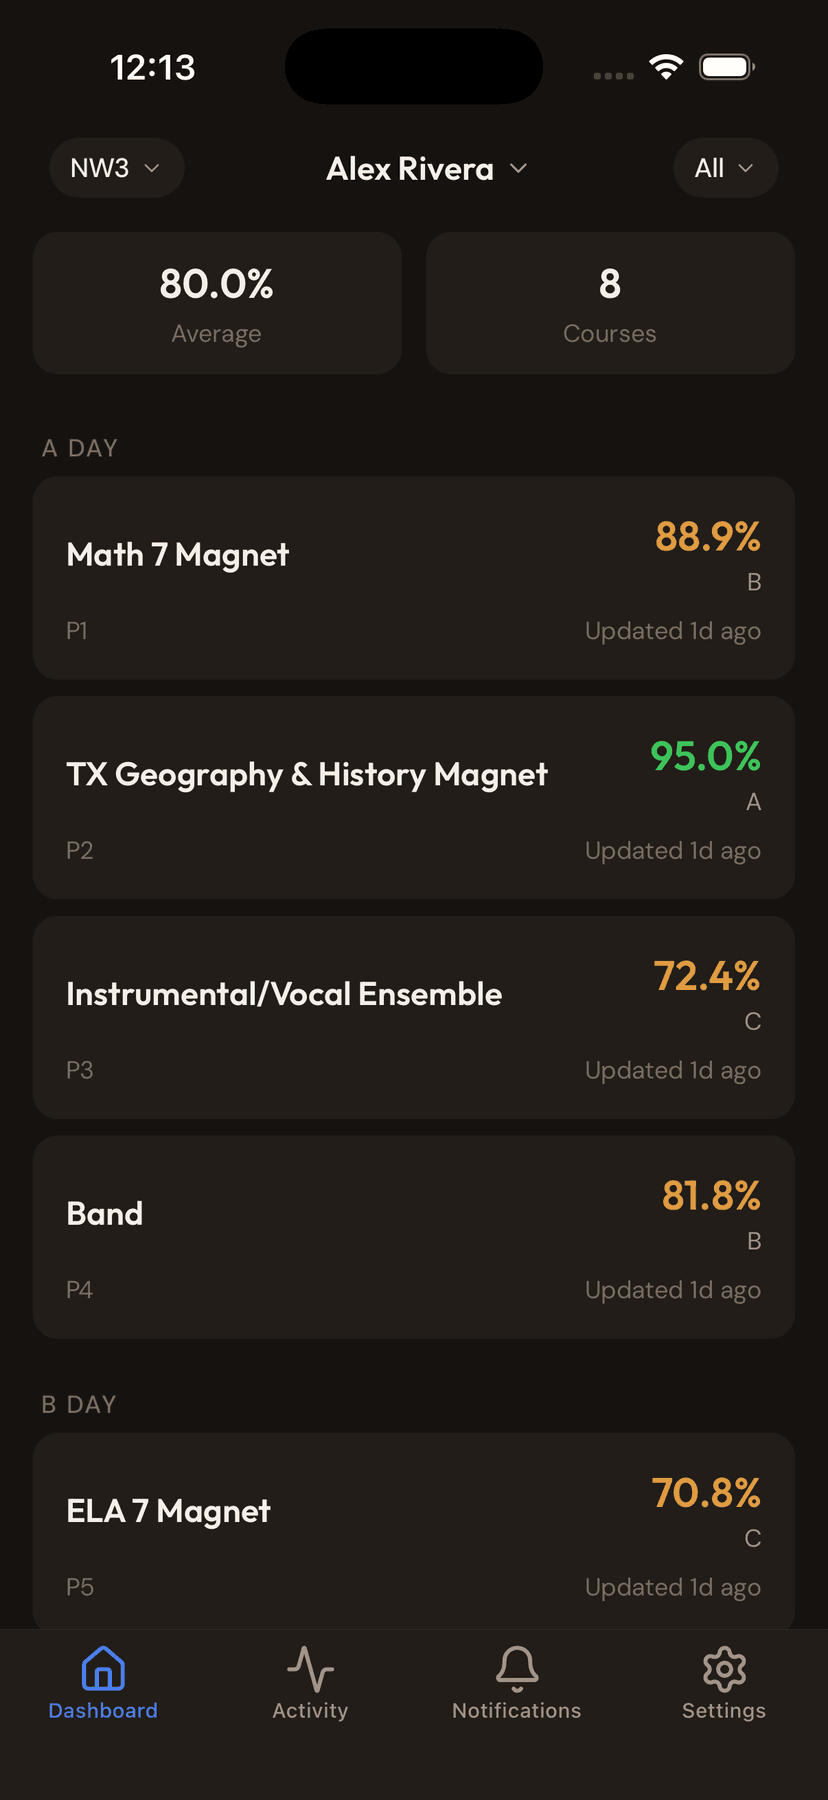828x1800 pixels.
Task: Open the Instrumental/Vocal Ensemble course
Action: [x=413, y=1017]
